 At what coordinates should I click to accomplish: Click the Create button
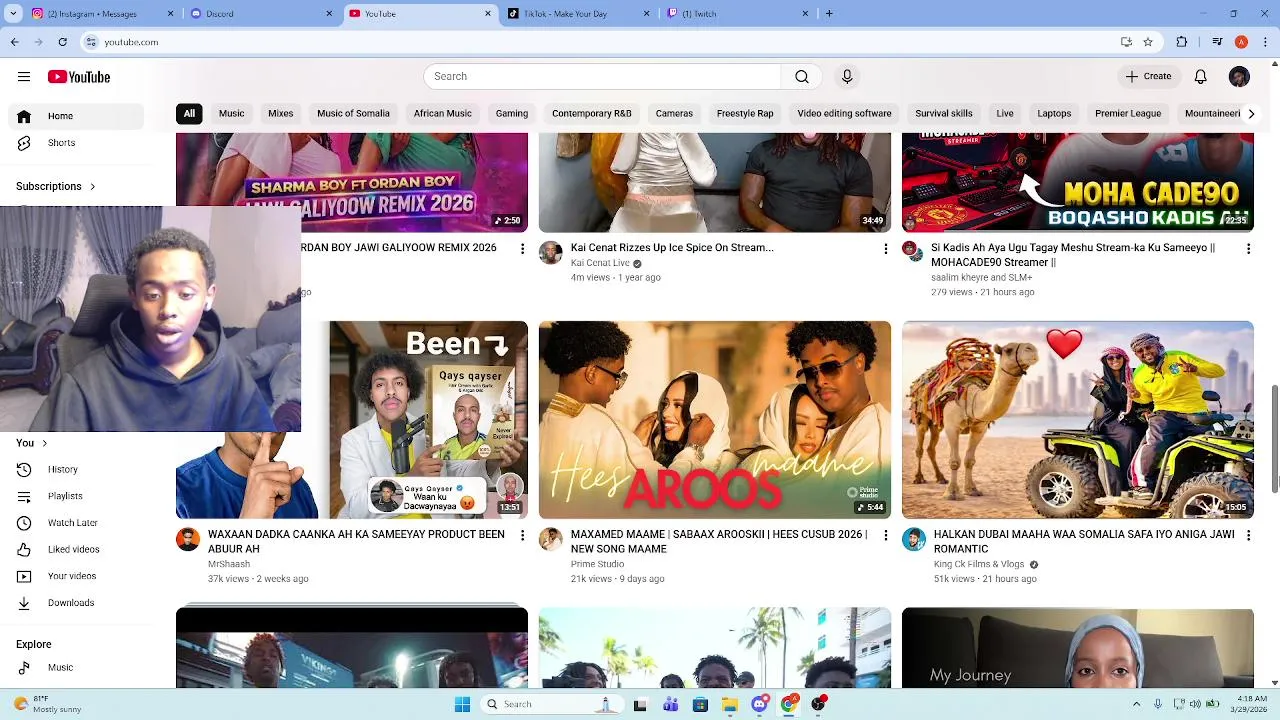point(1148,76)
